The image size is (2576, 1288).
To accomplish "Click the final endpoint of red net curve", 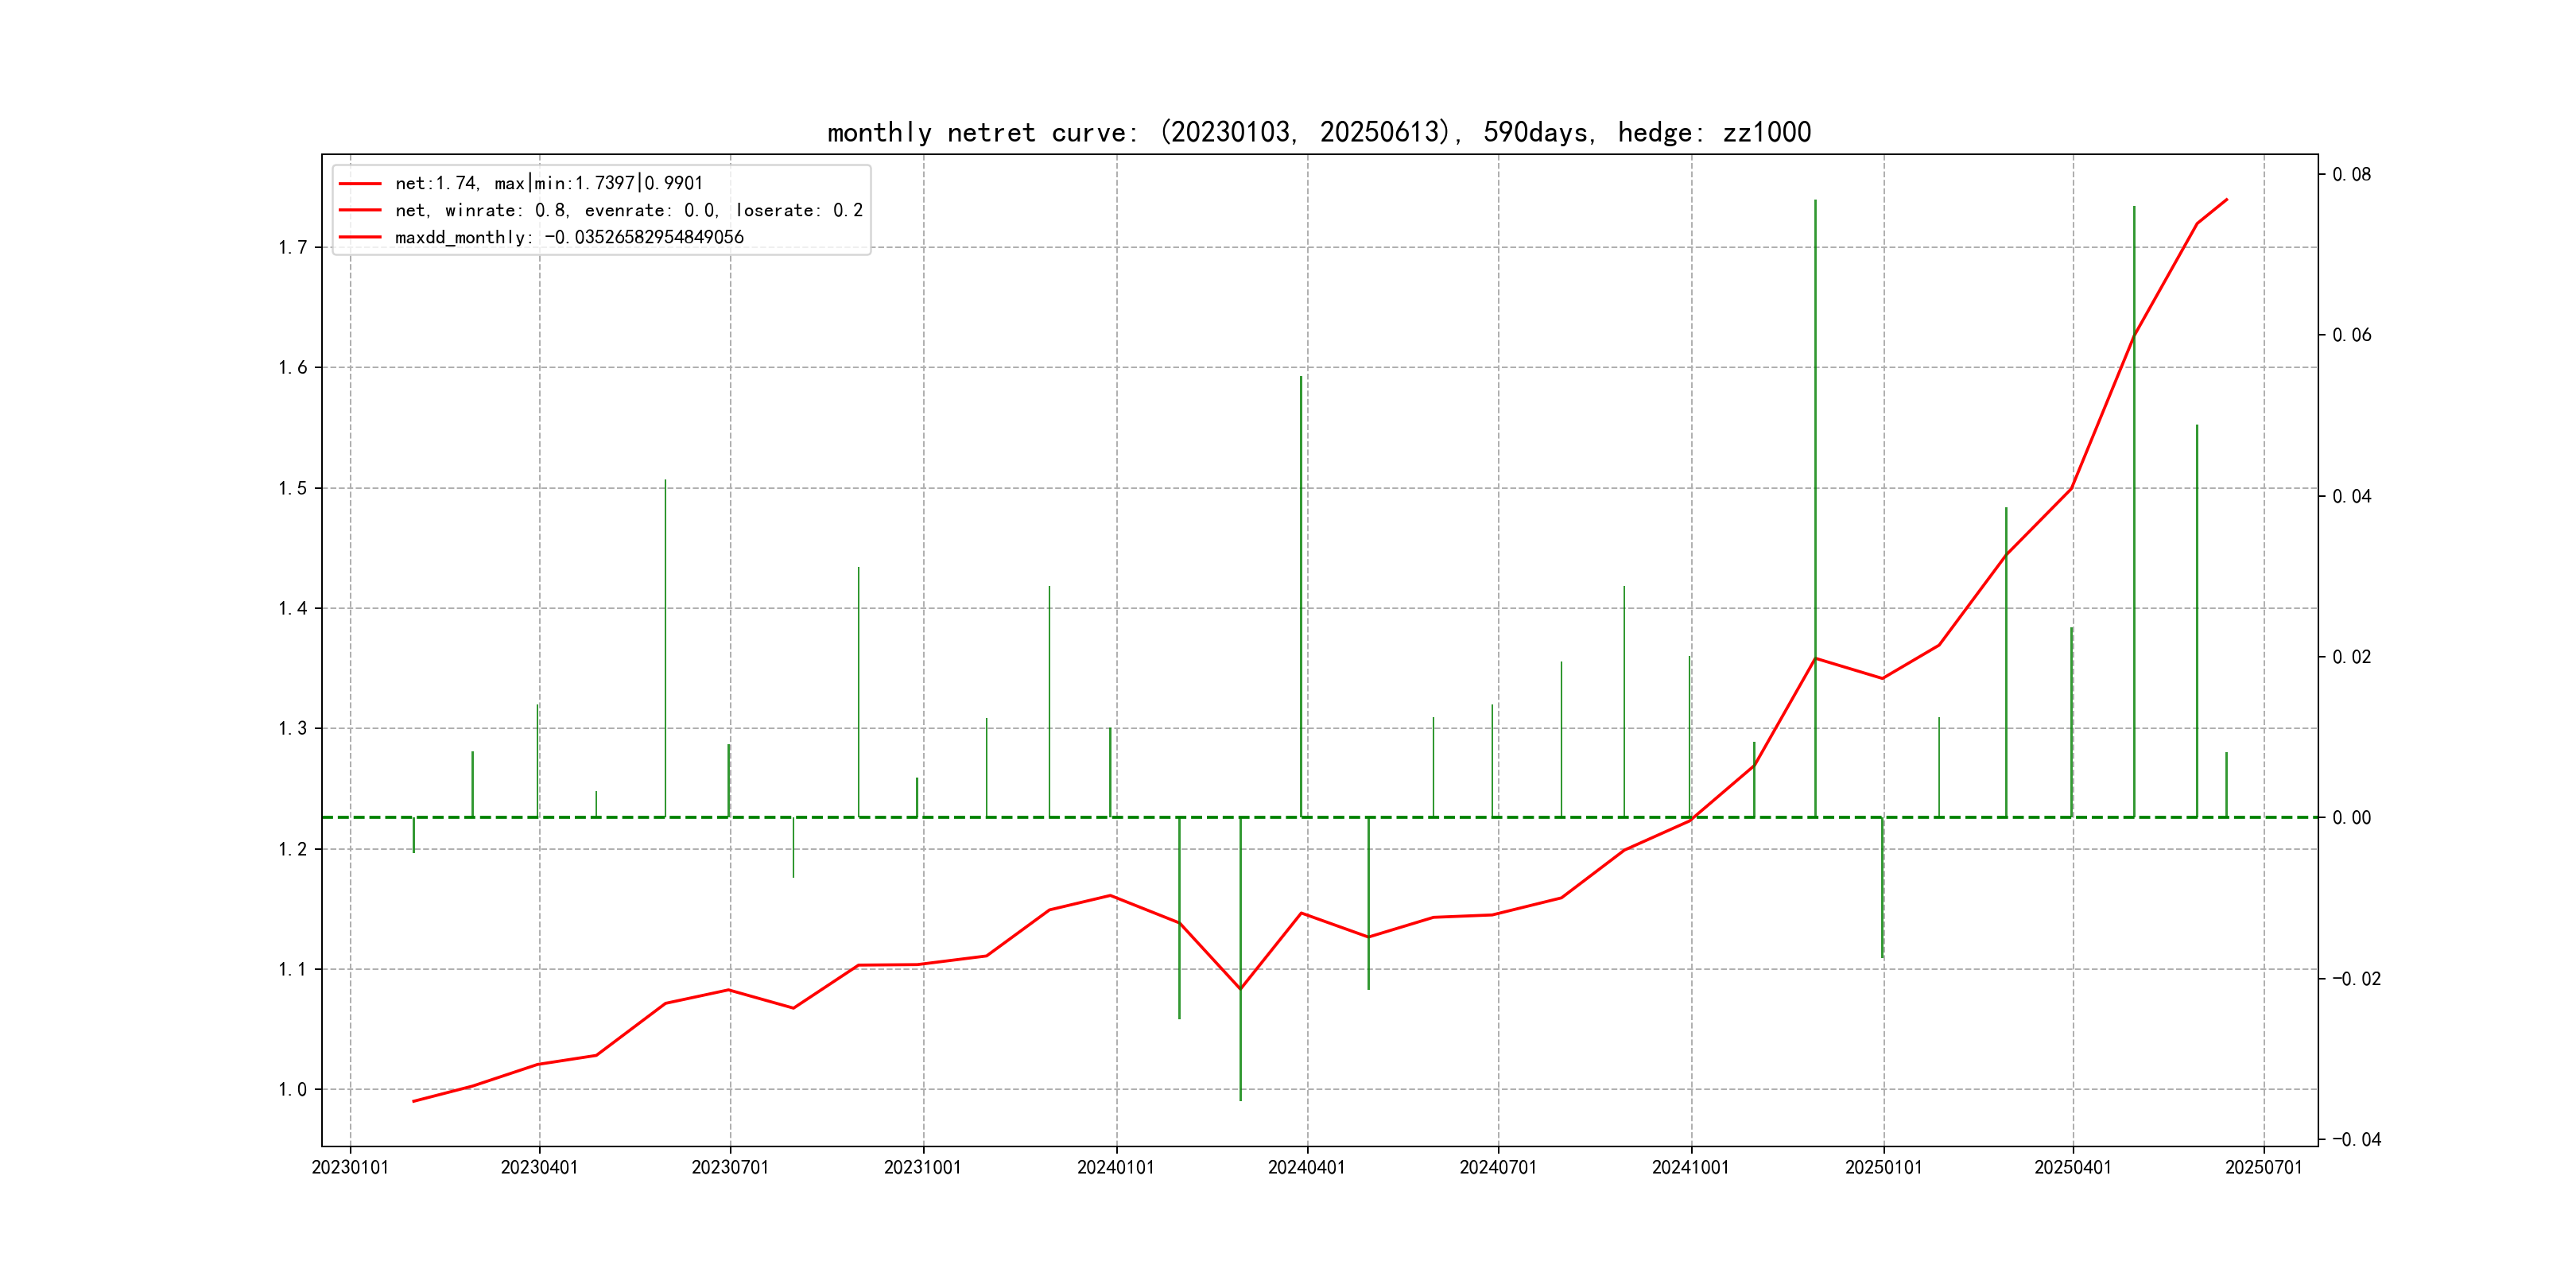I will 2226,199.
